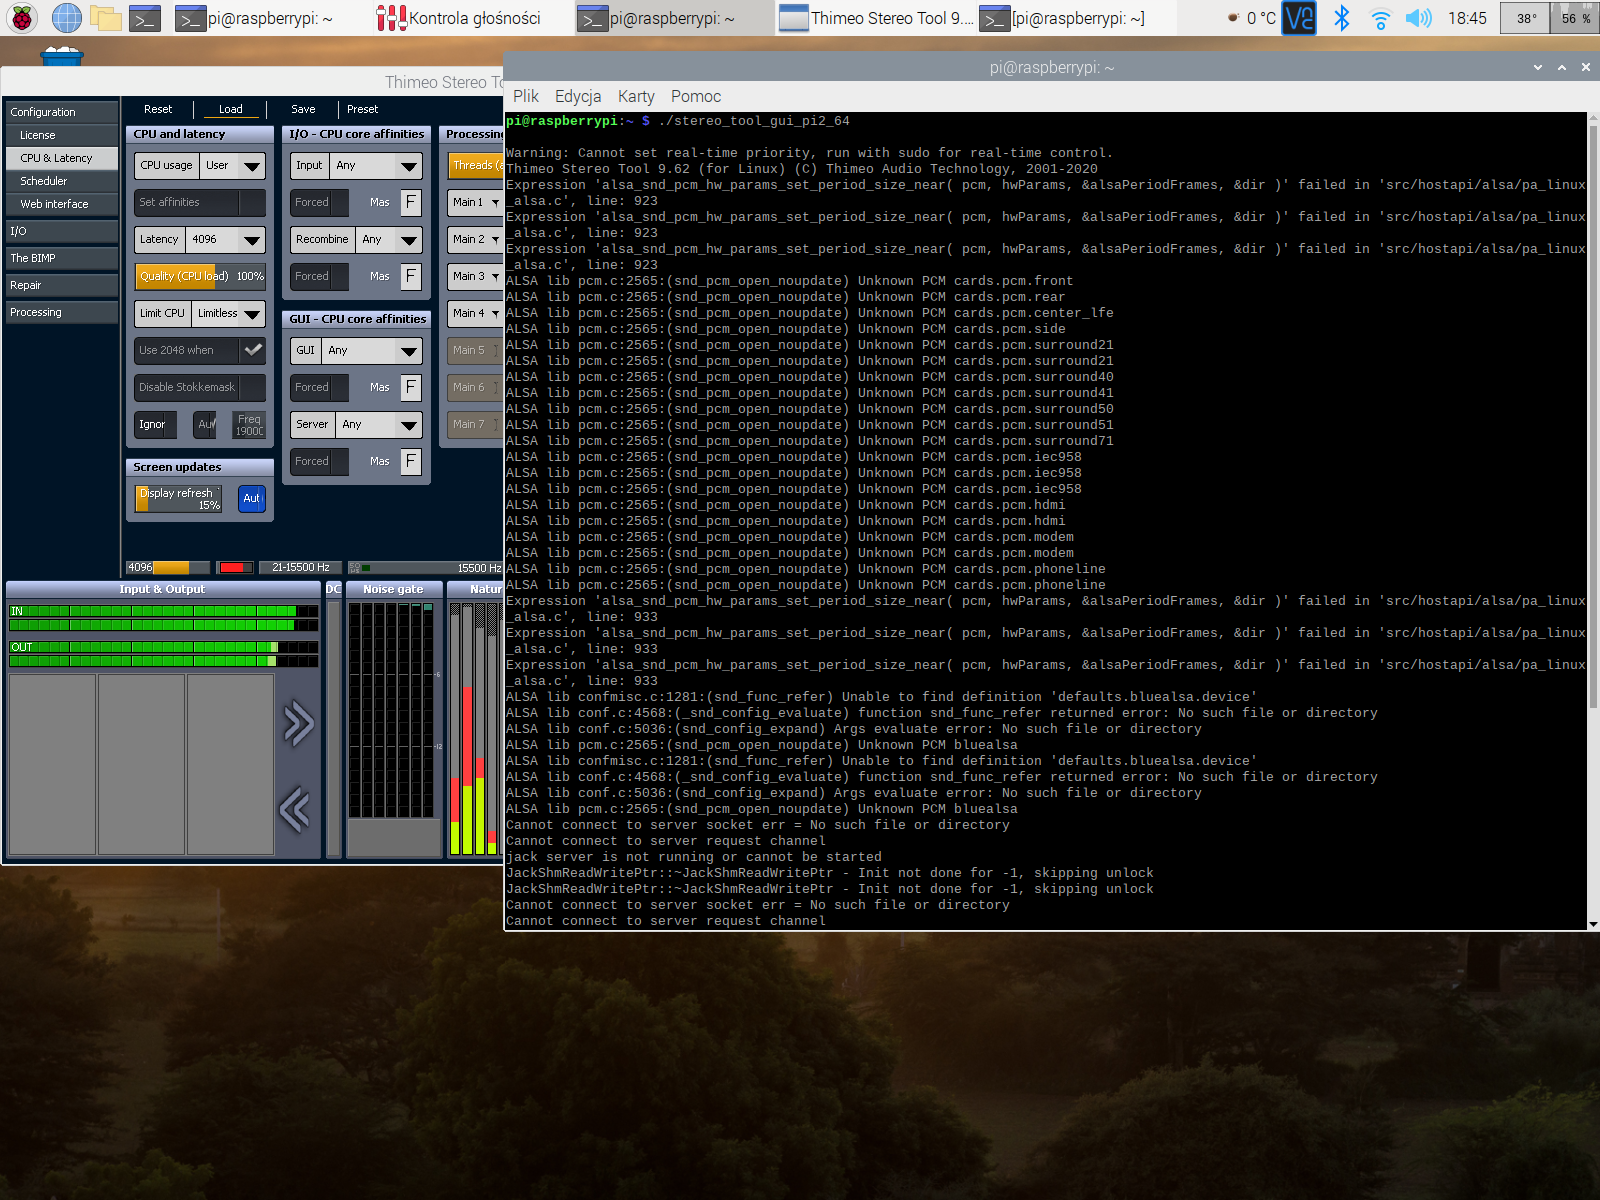Click the Threads button in Processing panel
This screenshot has width=1600, height=1200.
click(x=476, y=165)
